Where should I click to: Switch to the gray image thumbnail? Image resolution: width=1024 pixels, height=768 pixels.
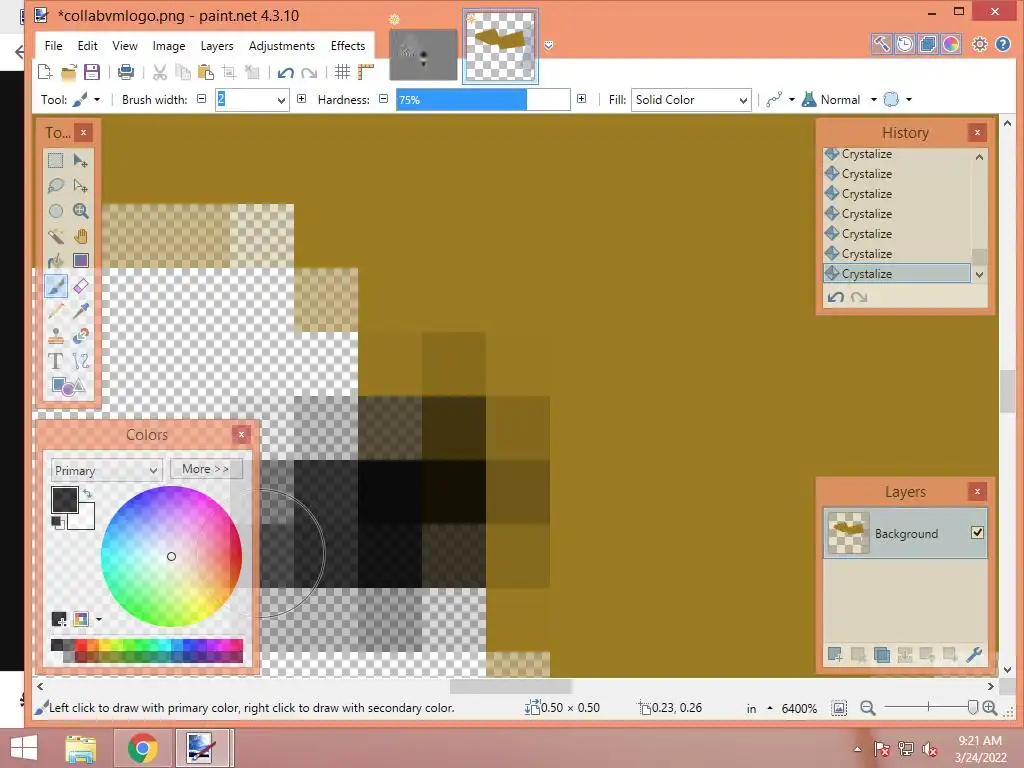point(423,55)
